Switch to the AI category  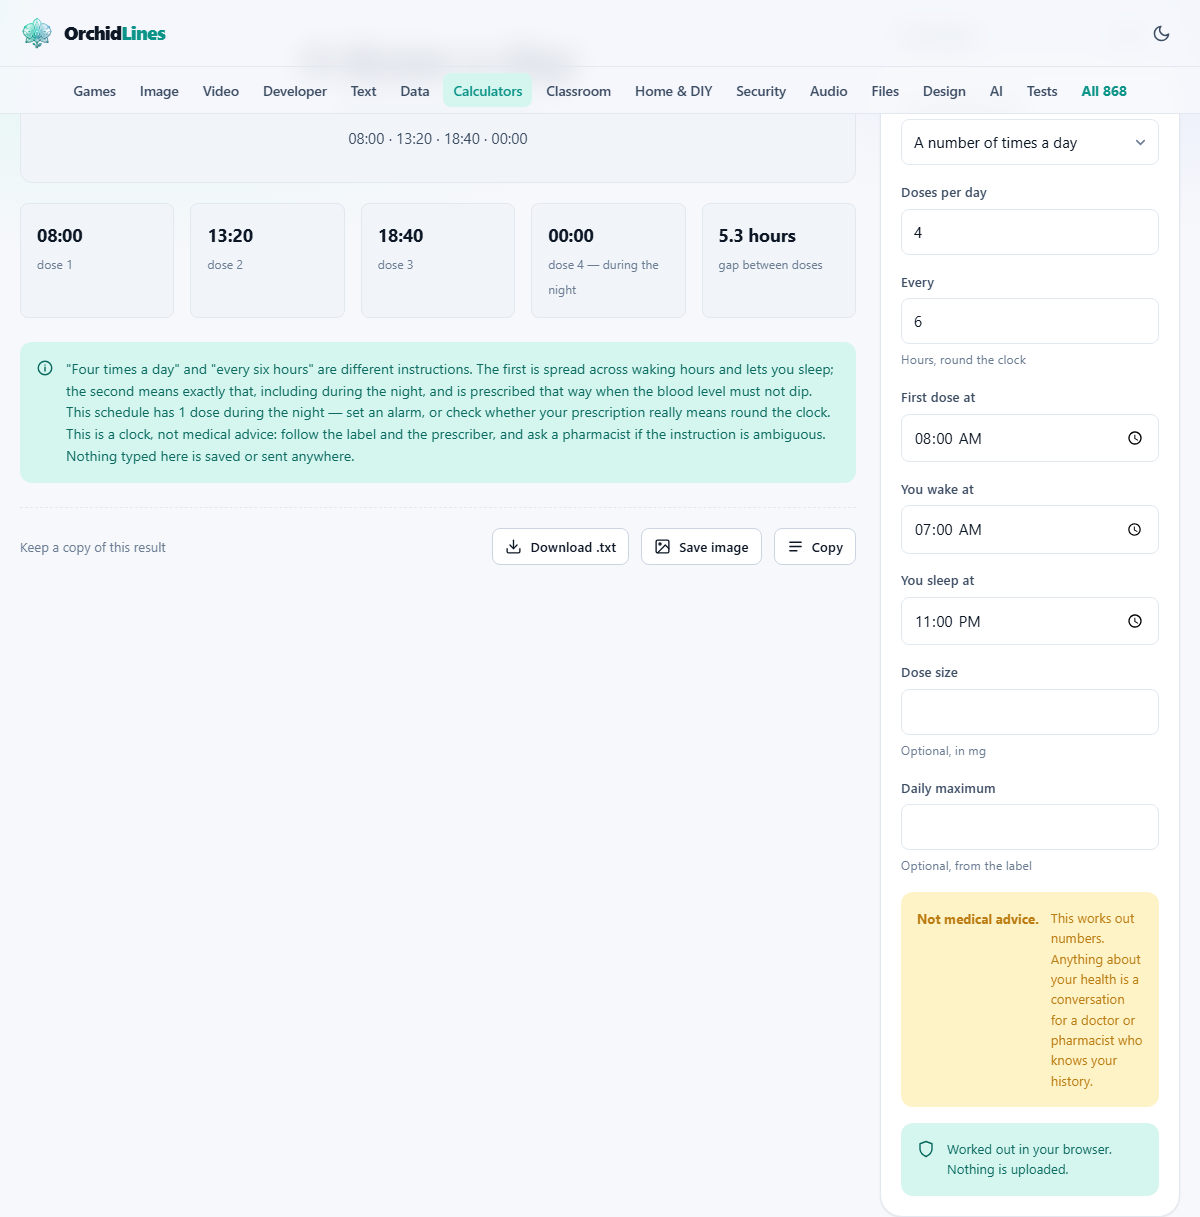coord(996,91)
